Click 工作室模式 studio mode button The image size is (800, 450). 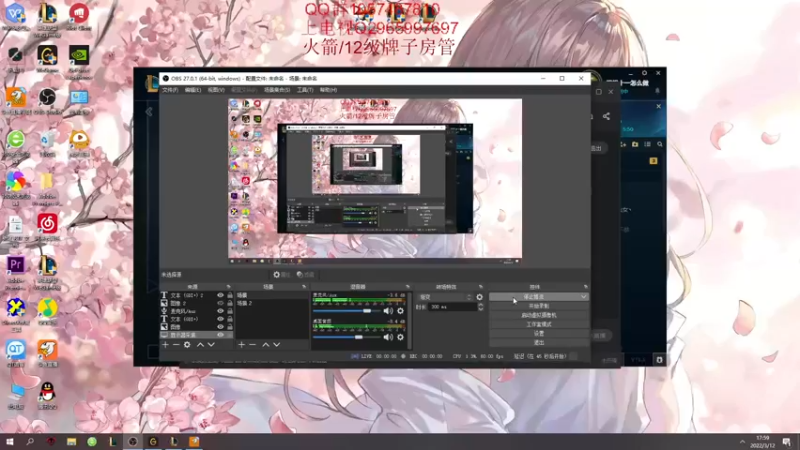tap(539, 324)
